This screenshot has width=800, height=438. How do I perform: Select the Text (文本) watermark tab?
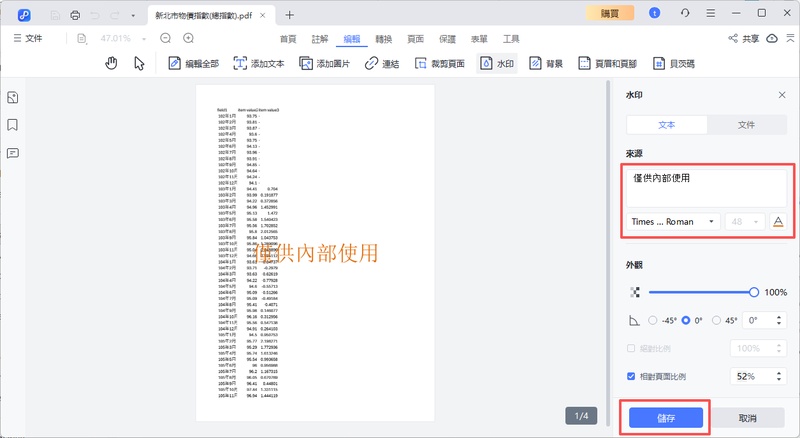point(667,125)
